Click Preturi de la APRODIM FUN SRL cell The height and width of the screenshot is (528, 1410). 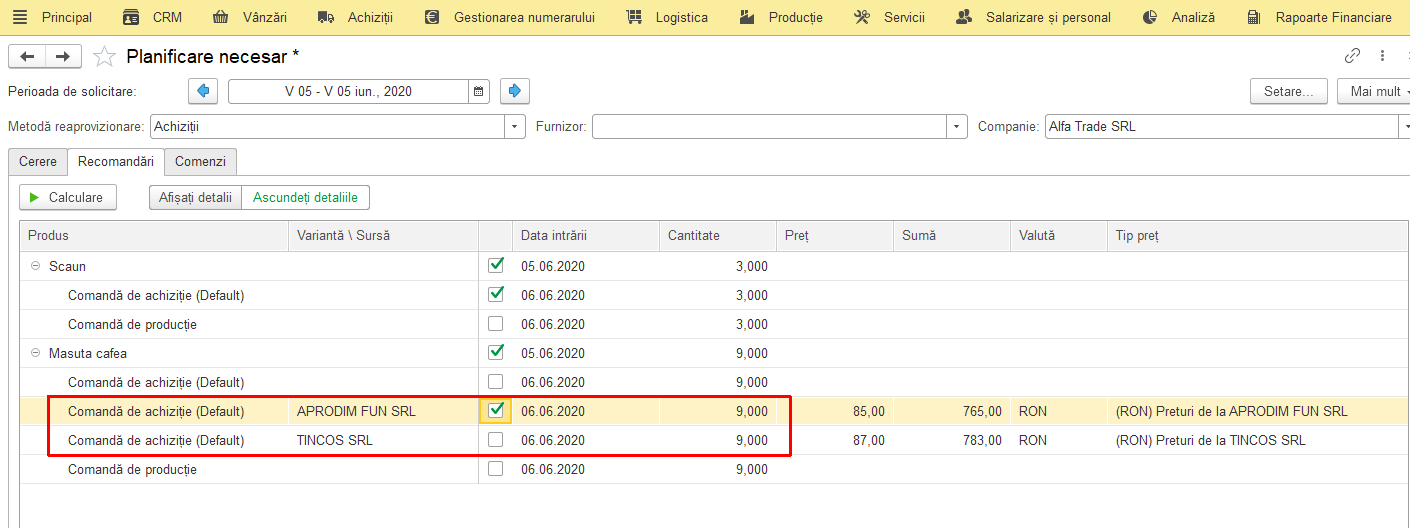pos(1258,411)
